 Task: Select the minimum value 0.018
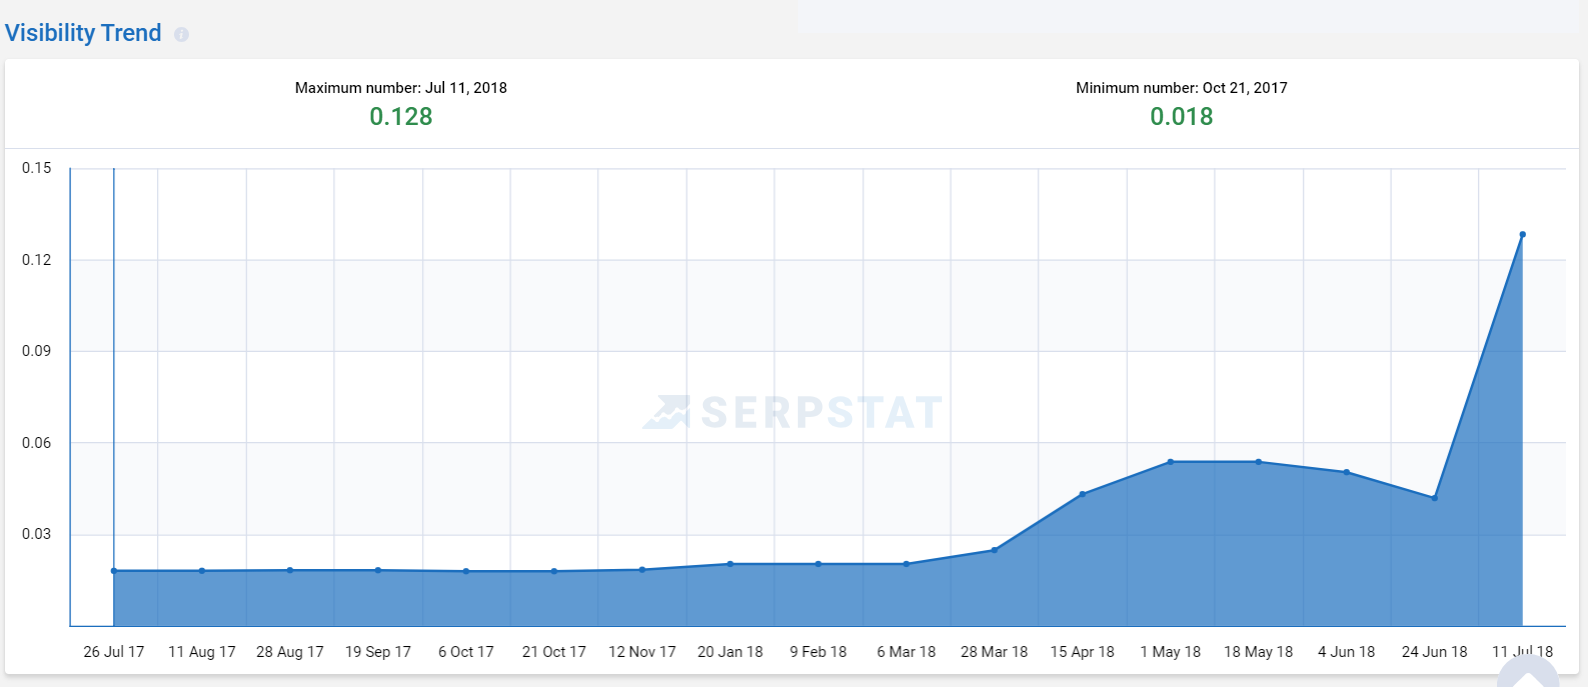pyautogui.click(x=1181, y=117)
